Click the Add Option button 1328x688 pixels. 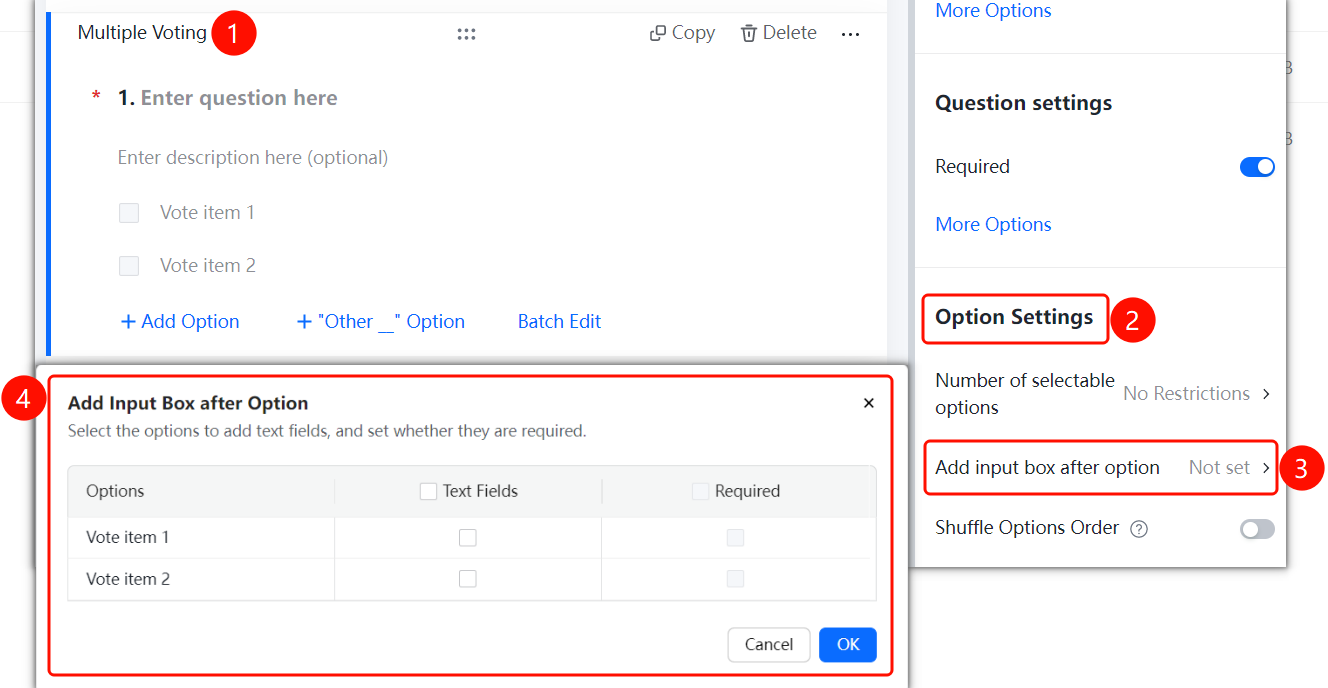pyautogui.click(x=180, y=322)
